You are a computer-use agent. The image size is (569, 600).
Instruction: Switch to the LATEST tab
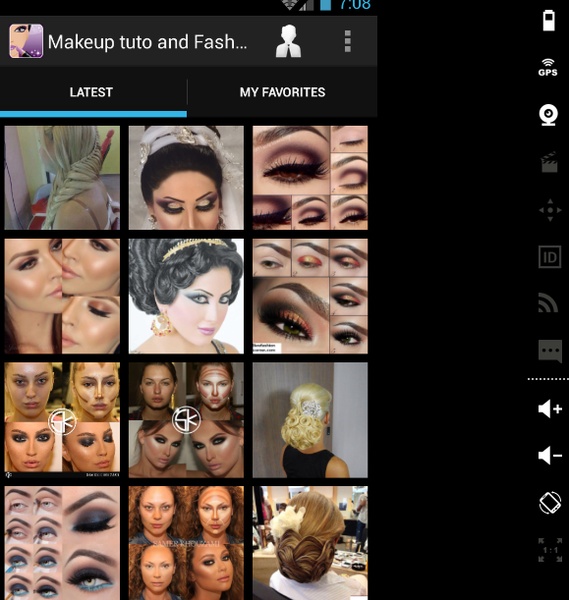coord(91,92)
